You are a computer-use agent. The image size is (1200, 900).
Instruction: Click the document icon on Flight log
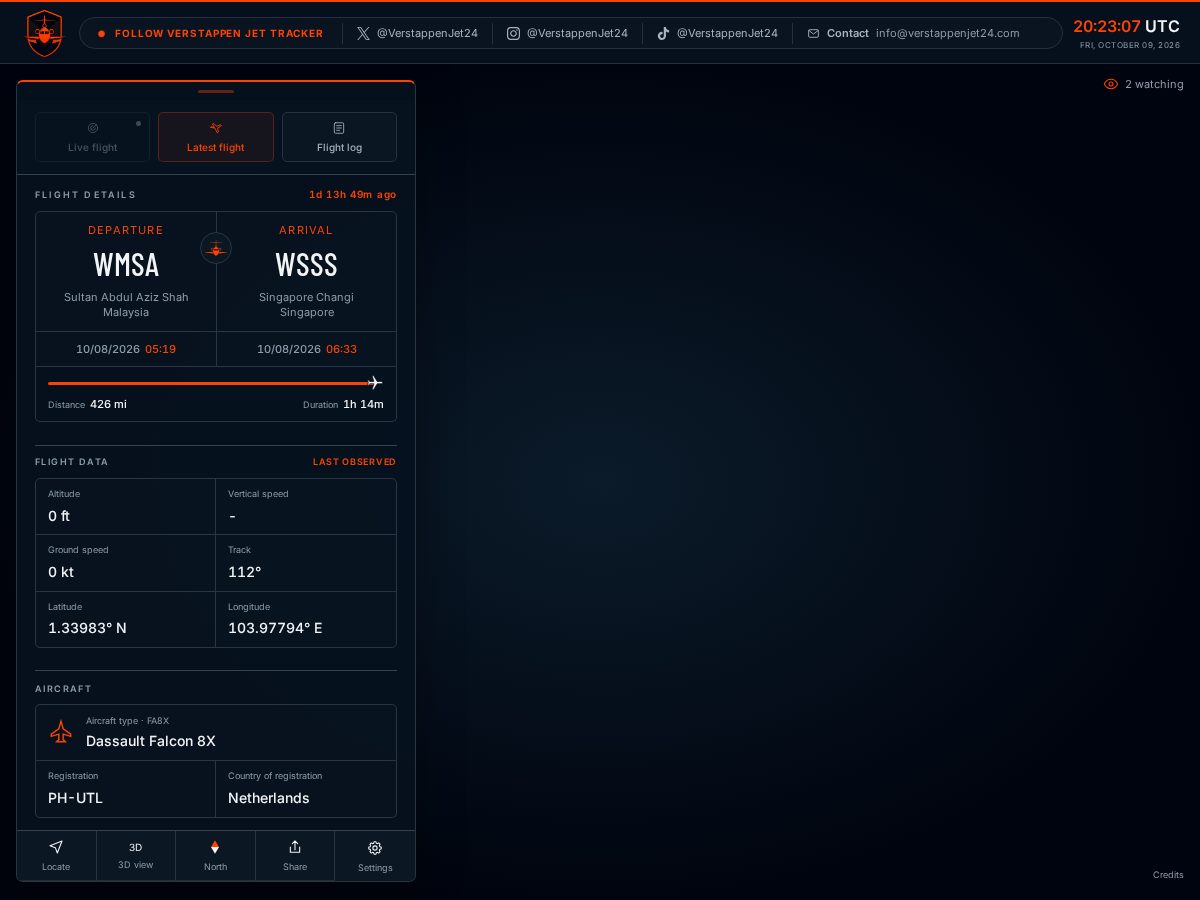click(339, 128)
